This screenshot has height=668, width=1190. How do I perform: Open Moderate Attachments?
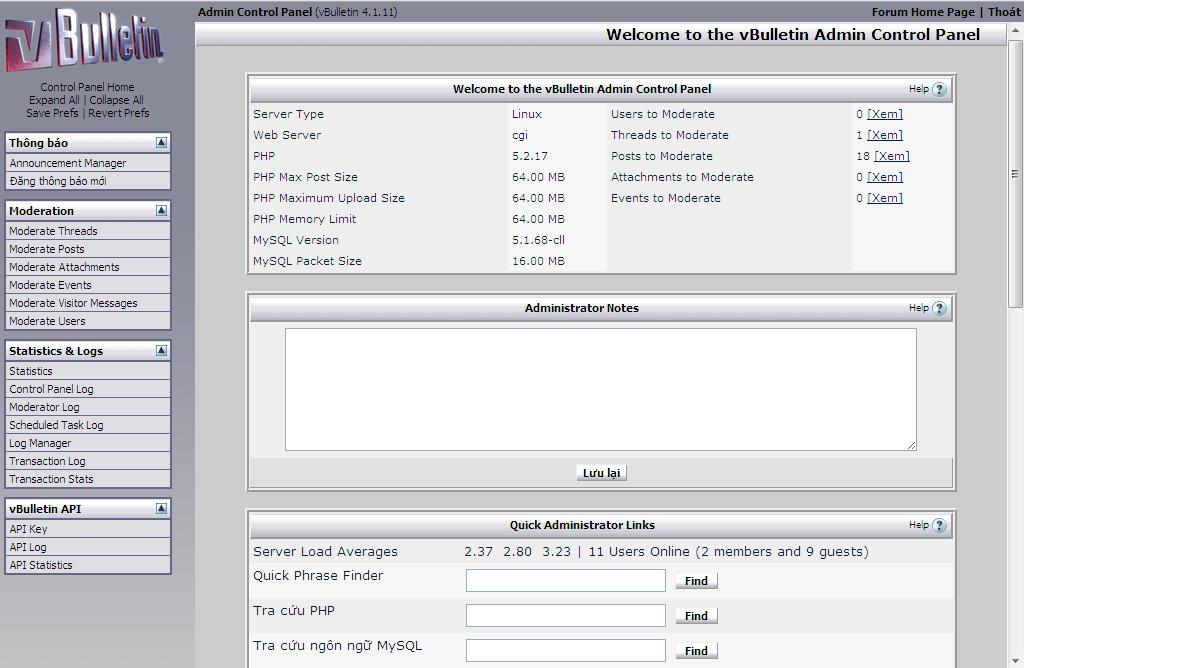click(87, 267)
